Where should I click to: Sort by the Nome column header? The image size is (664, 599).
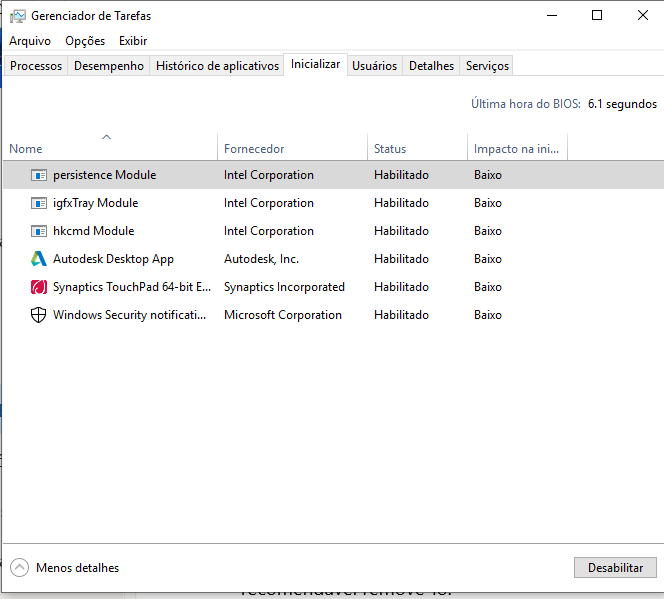tap(110, 146)
